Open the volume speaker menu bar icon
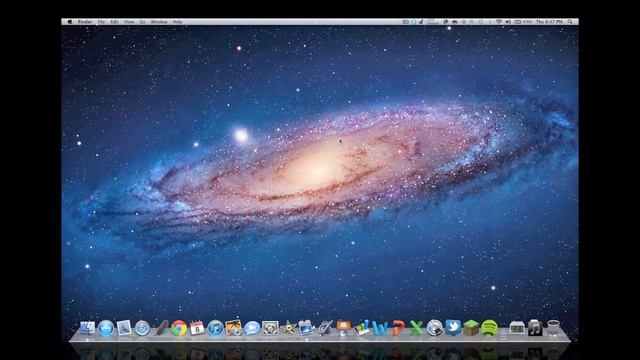 pos(509,22)
